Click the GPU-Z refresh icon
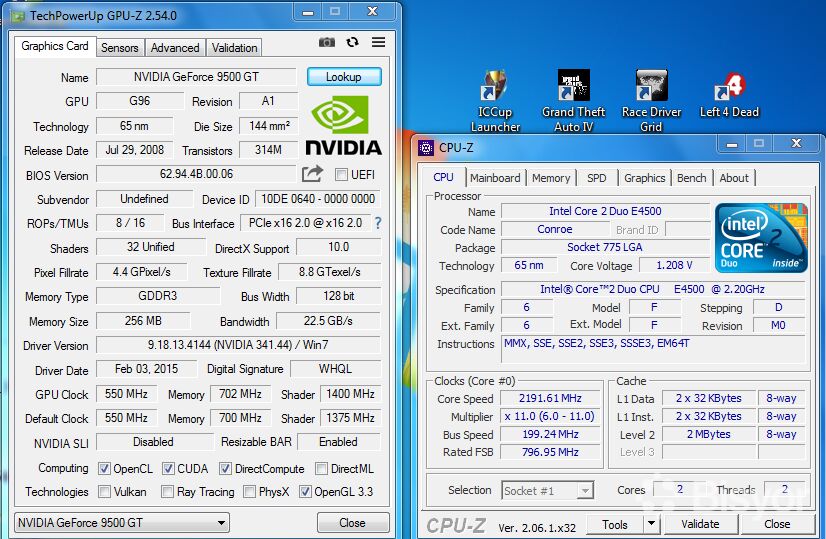 tap(352, 42)
